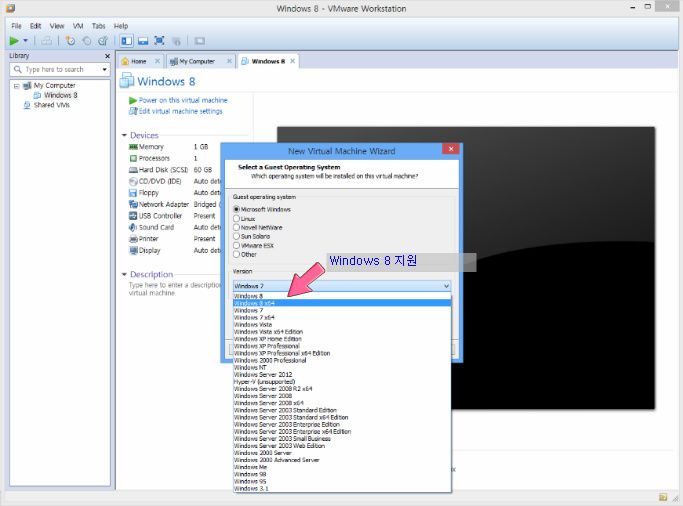Select Windows 8 in the Library tree
Screen dimensions: 683x506
point(61,95)
